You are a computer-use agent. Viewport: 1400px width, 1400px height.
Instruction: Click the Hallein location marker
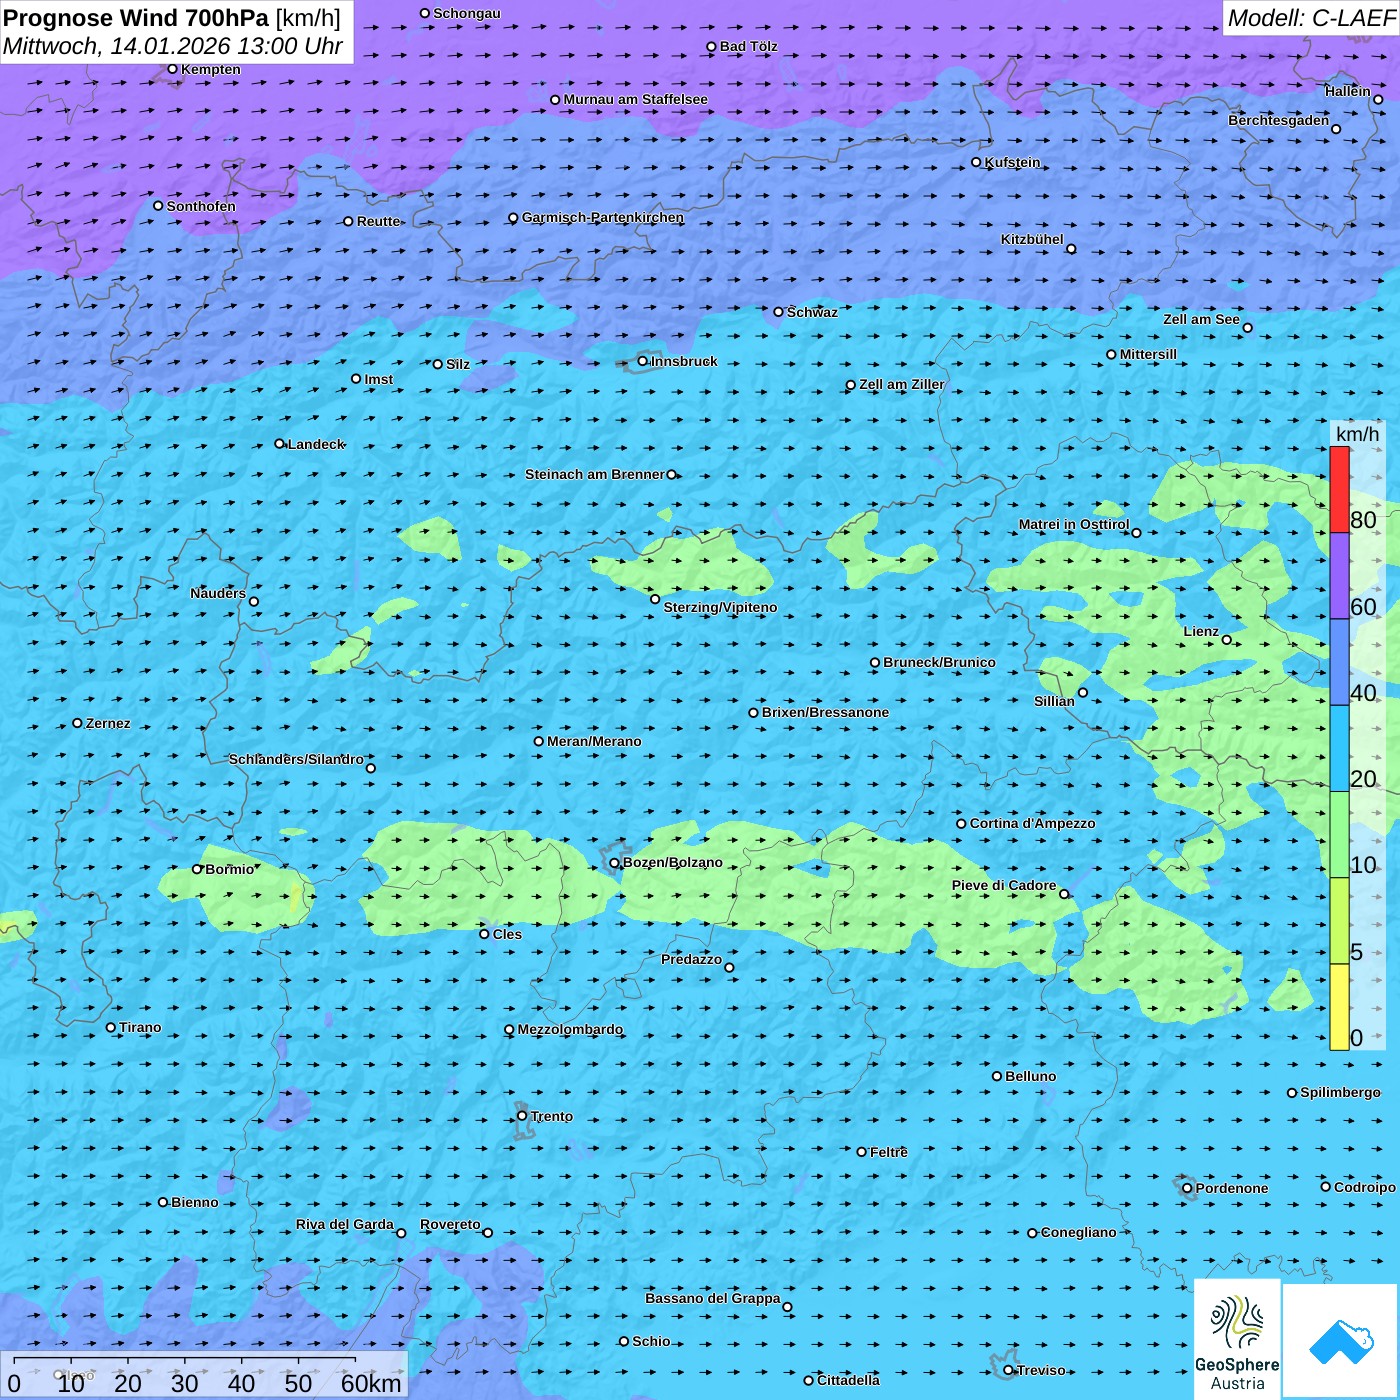click(x=1378, y=99)
